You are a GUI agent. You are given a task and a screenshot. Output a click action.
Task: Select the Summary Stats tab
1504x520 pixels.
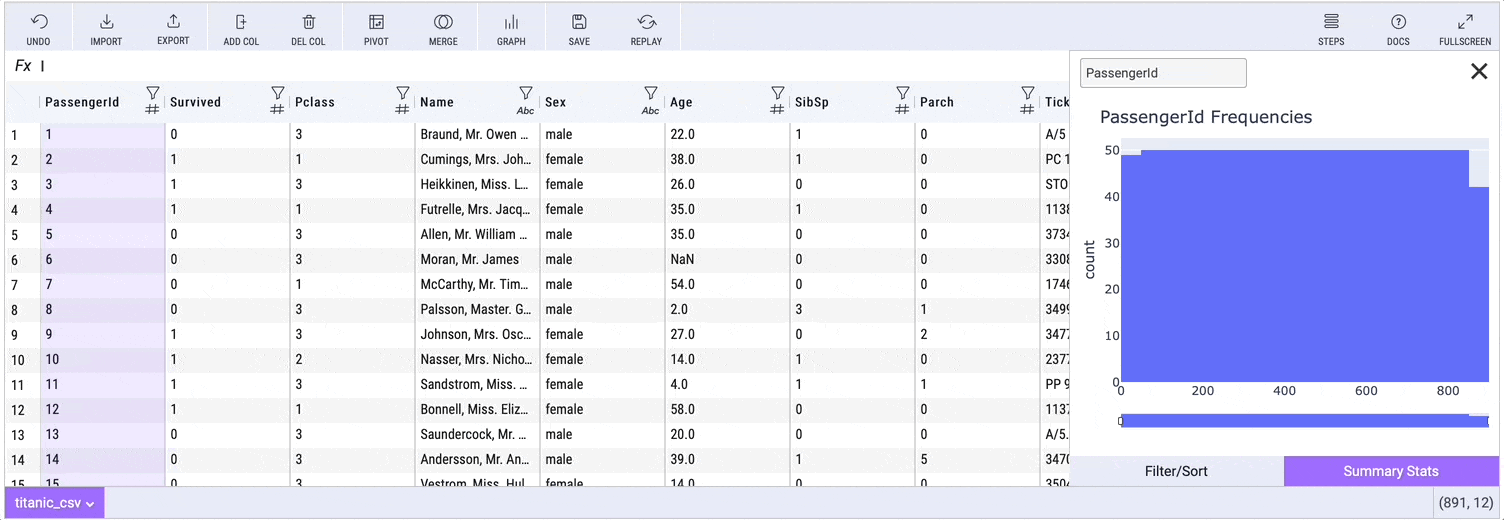coord(1390,471)
